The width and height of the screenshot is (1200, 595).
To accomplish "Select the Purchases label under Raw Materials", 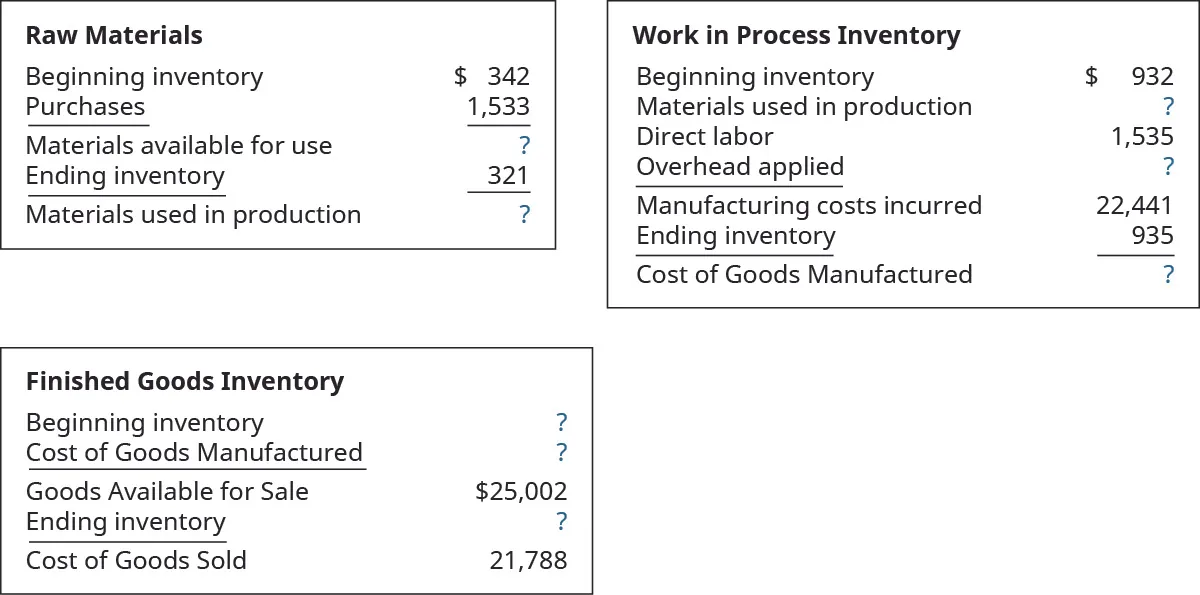I will click(85, 107).
